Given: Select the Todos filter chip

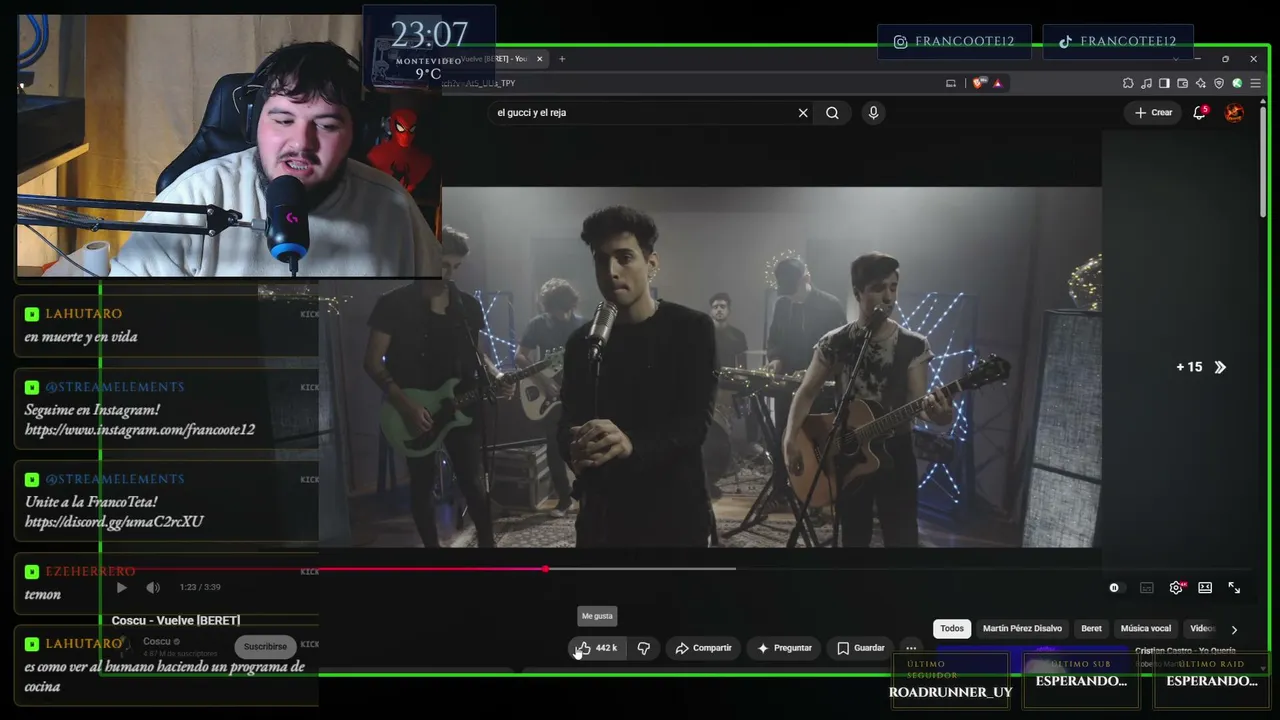Looking at the screenshot, I should pyautogui.click(x=952, y=629).
